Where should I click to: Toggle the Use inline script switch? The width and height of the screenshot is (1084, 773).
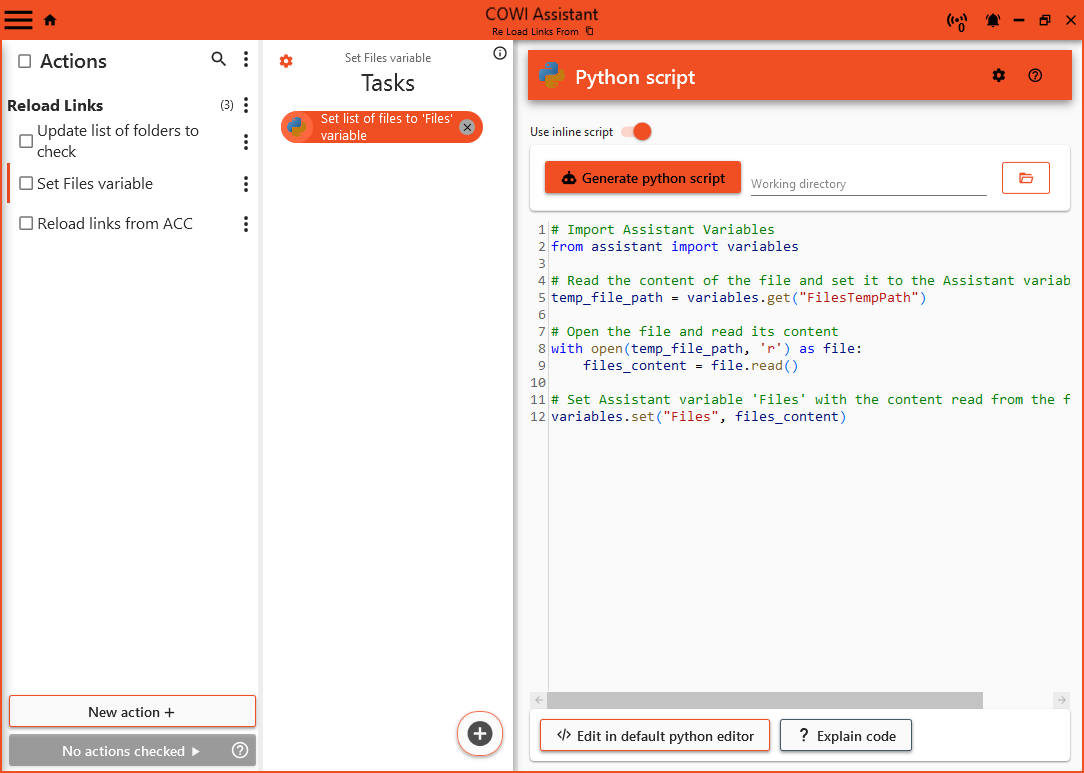pyautogui.click(x=636, y=132)
